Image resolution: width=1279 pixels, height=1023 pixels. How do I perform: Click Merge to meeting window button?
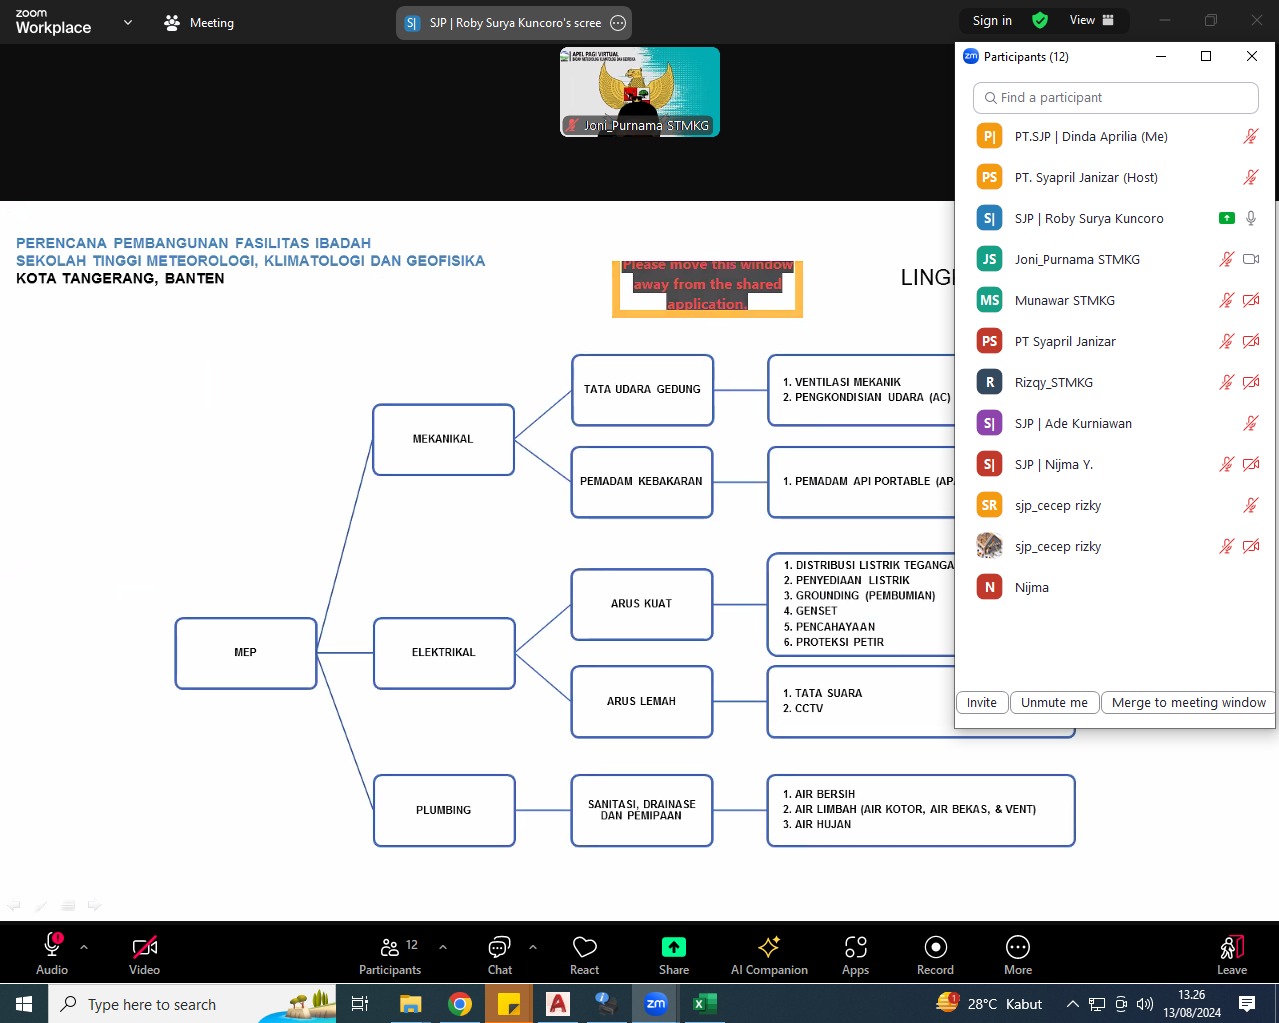1188,703
